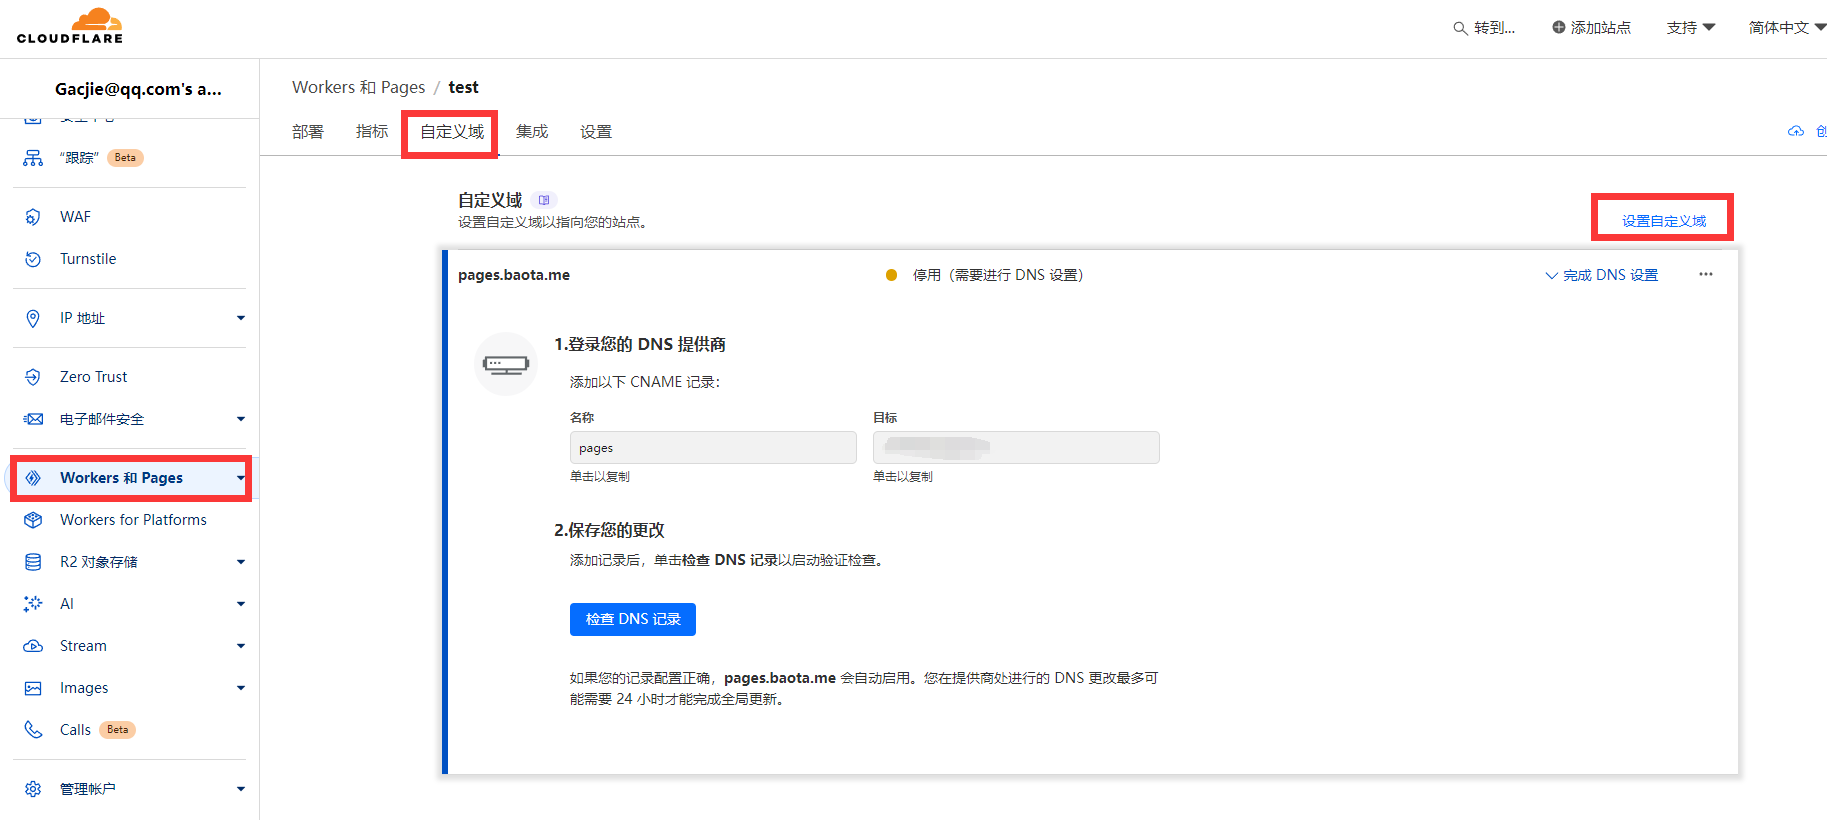The height and width of the screenshot is (820, 1827).
Task: Click the Workers and Pages diamond icon
Action: click(x=33, y=478)
